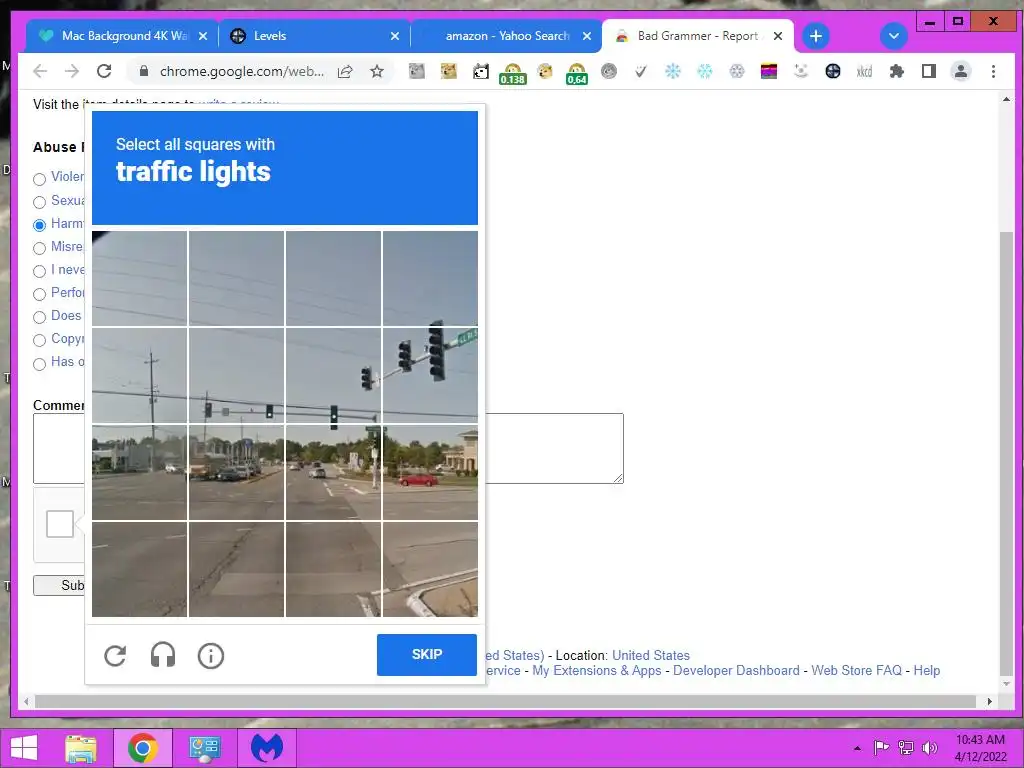Click the dark globe crosshair extension icon
The height and width of the screenshot is (768, 1024).
(833, 71)
